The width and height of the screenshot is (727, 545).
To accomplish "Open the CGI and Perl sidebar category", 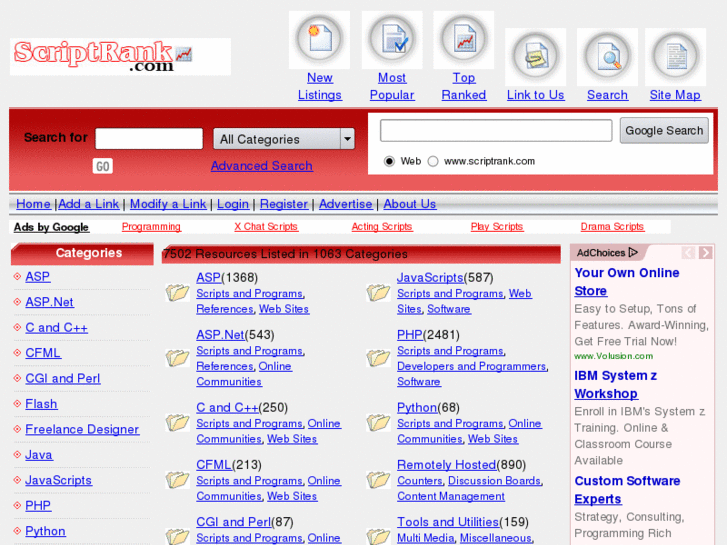I will point(63,378).
